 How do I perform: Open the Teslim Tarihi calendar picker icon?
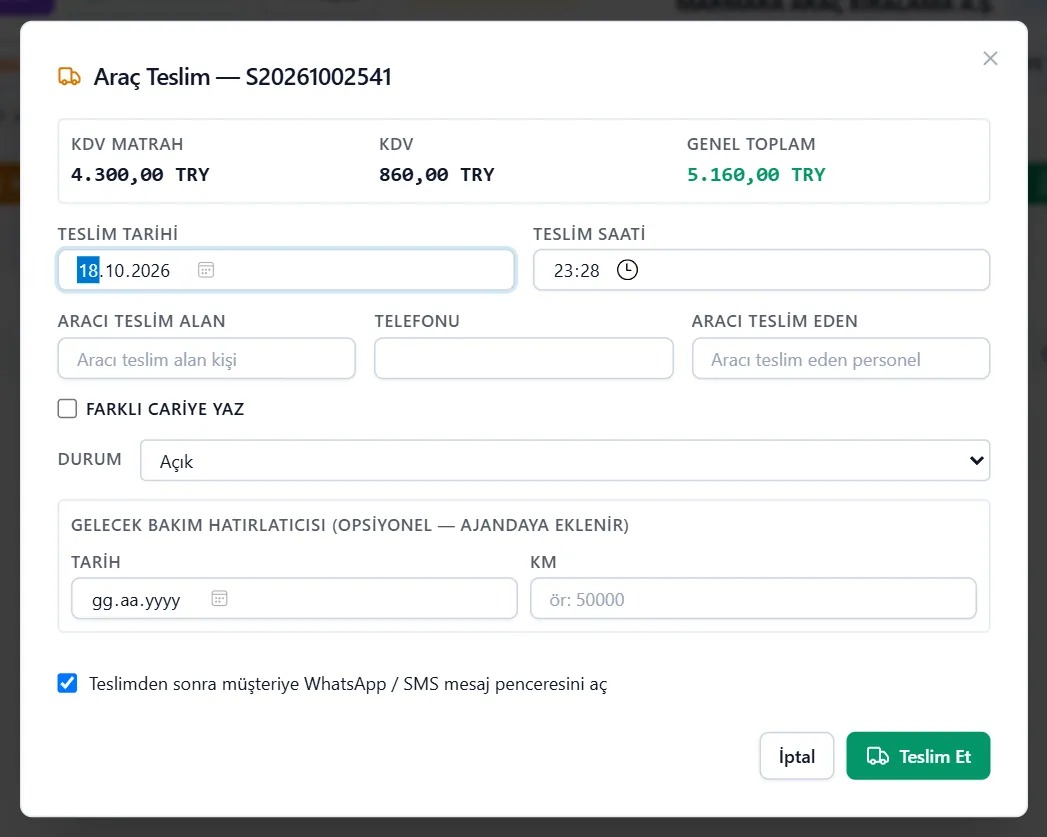[x=206, y=270]
